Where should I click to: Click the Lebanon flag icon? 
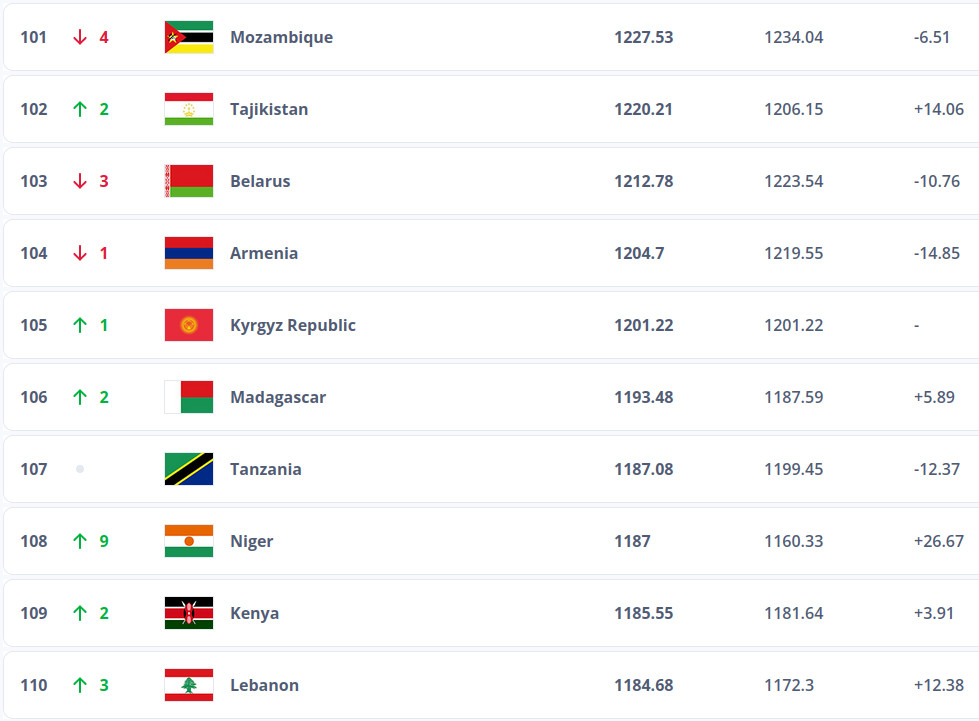click(x=189, y=685)
